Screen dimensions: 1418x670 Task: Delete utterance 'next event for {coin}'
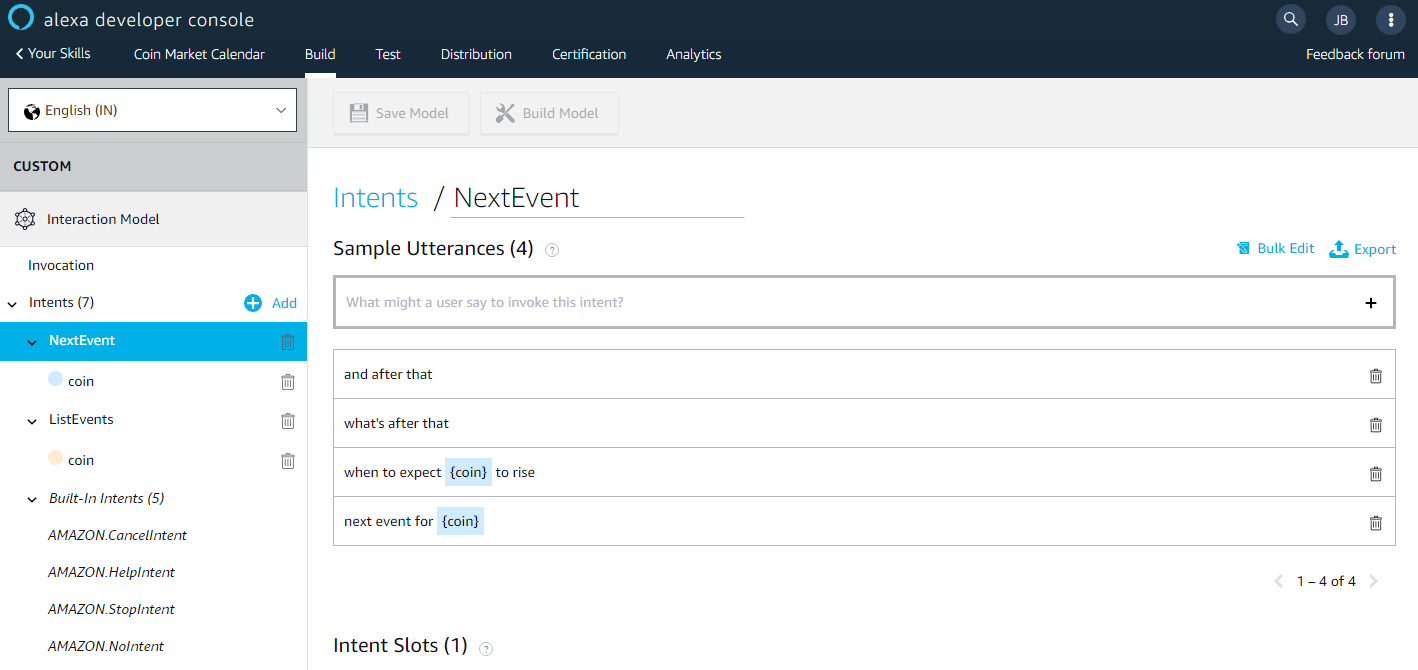1375,522
